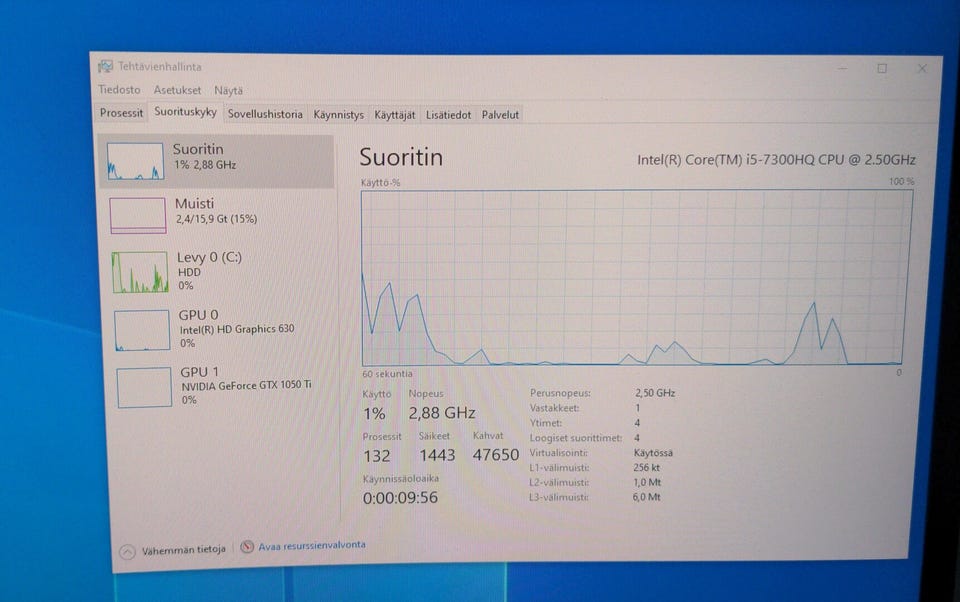960x602 pixels.
Task: Open the Näytä menu
Action: click(x=228, y=91)
